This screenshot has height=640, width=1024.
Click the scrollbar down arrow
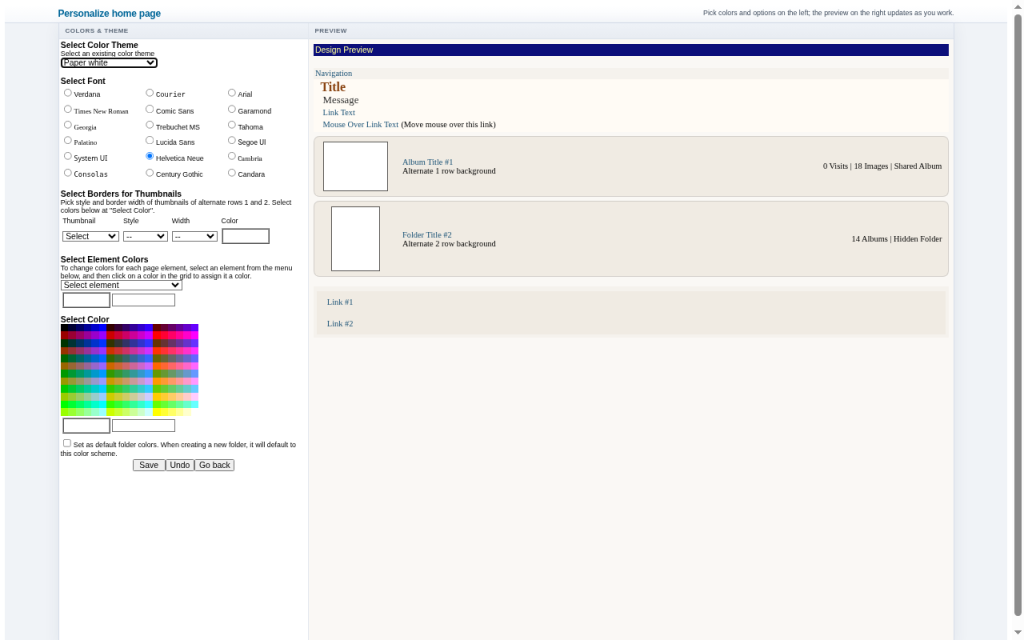(1017, 632)
